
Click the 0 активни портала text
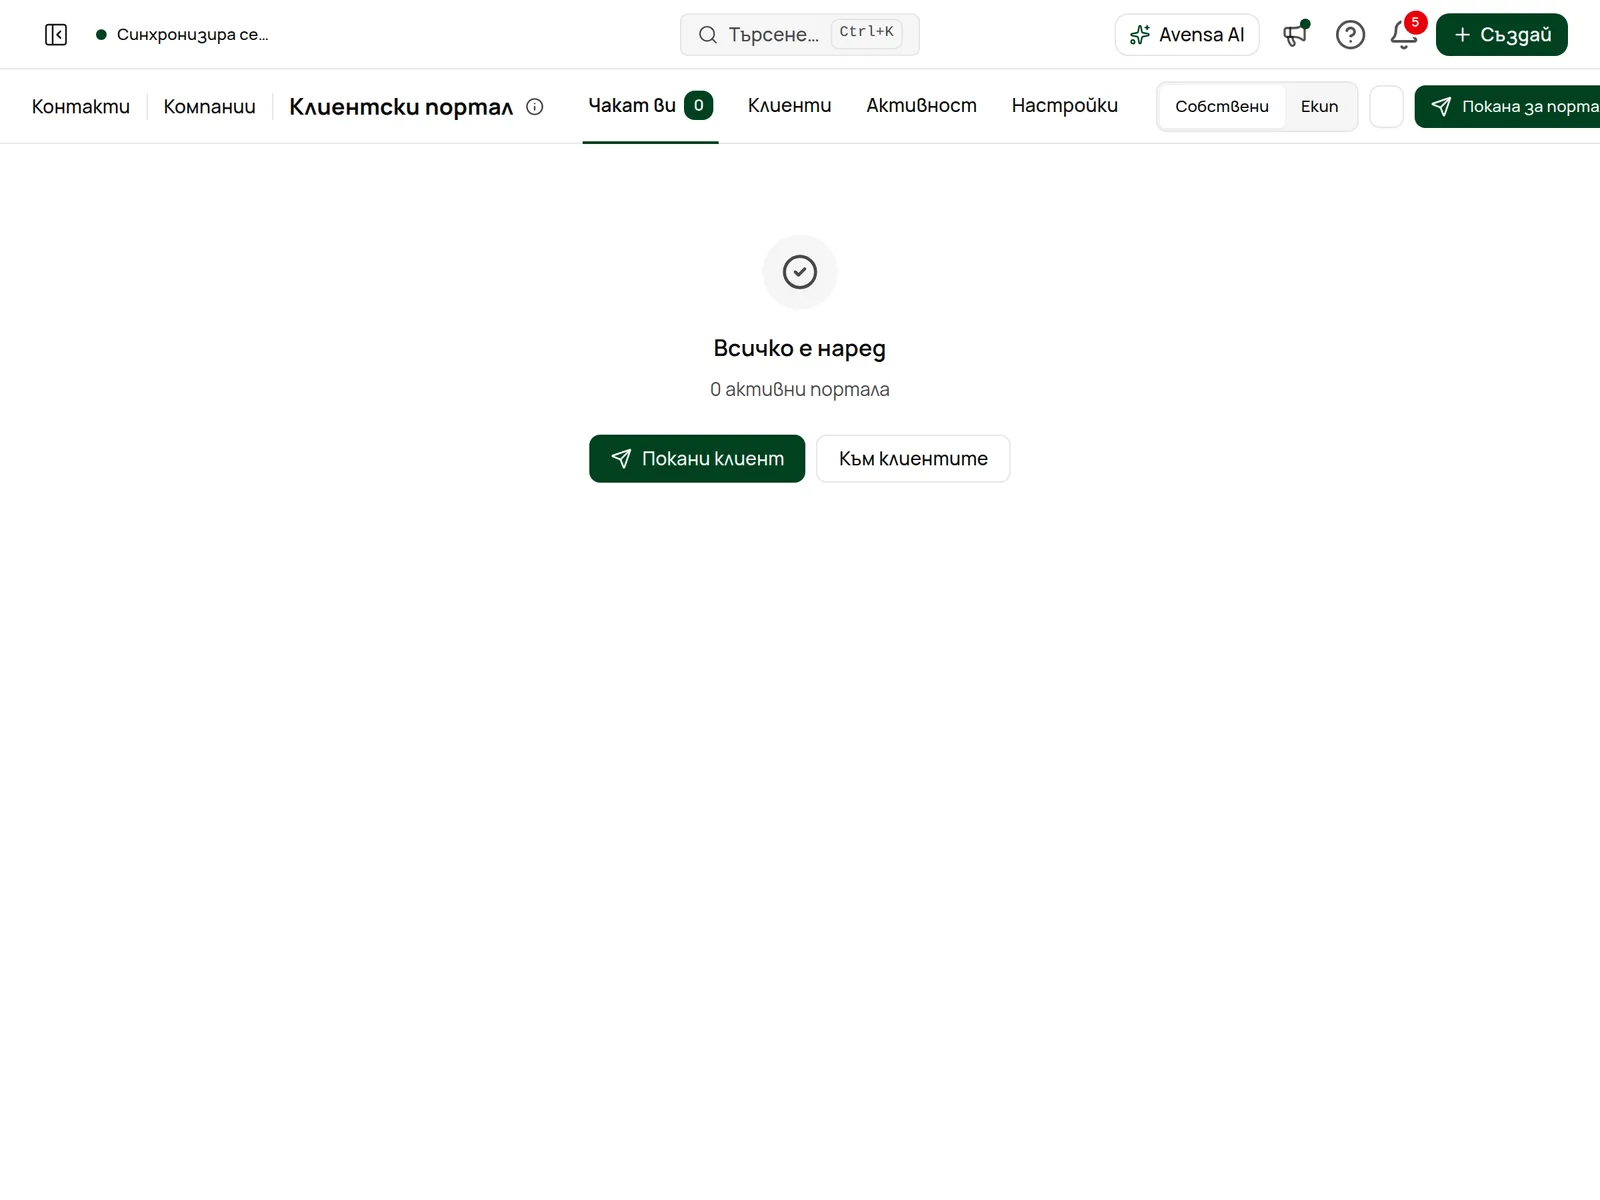point(800,389)
